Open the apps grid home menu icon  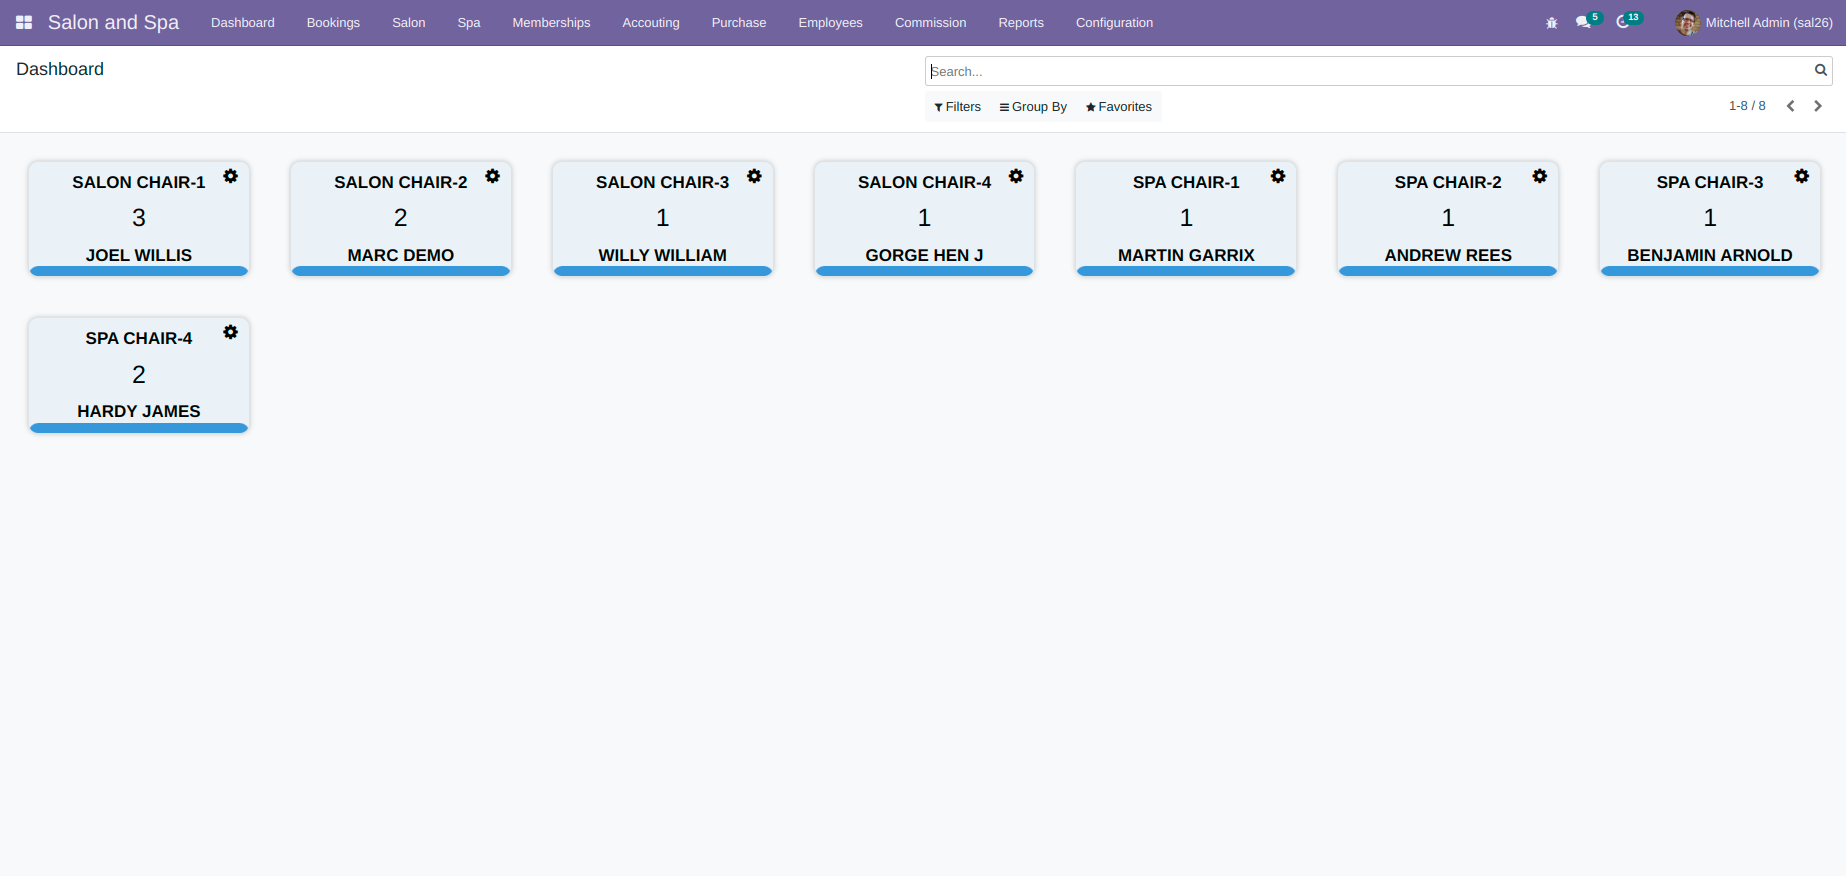point(24,22)
